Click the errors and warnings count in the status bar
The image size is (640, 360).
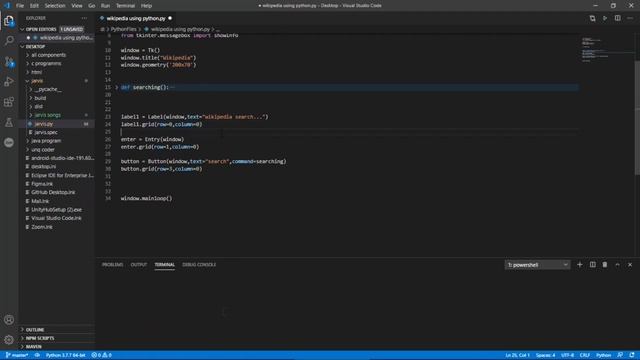point(102,355)
